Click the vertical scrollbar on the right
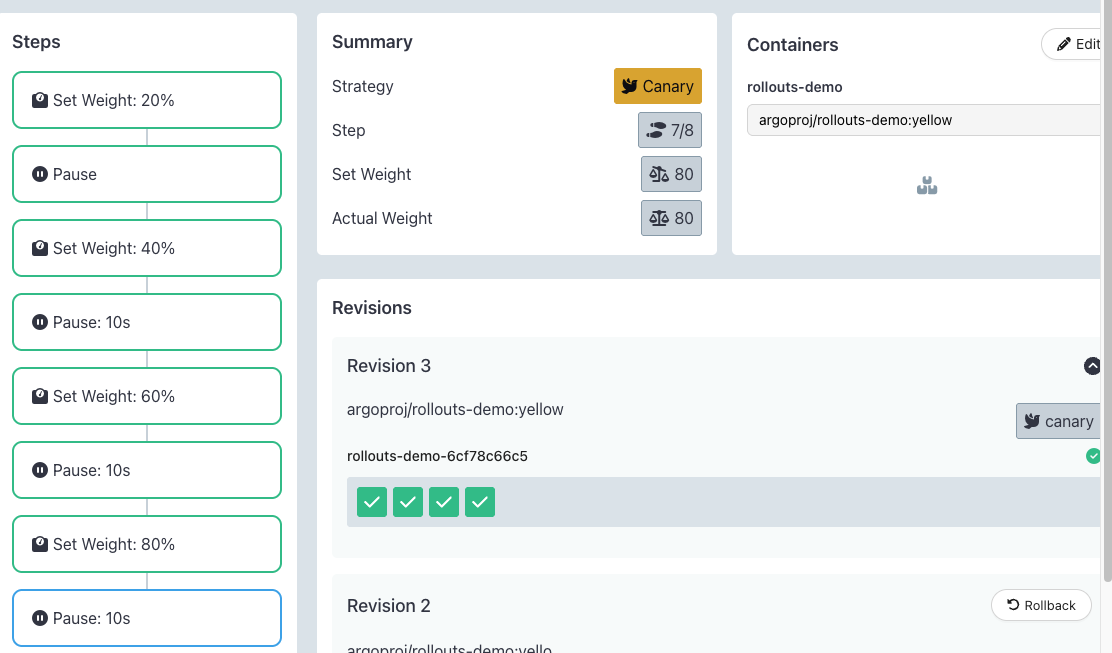 click(1107, 291)
